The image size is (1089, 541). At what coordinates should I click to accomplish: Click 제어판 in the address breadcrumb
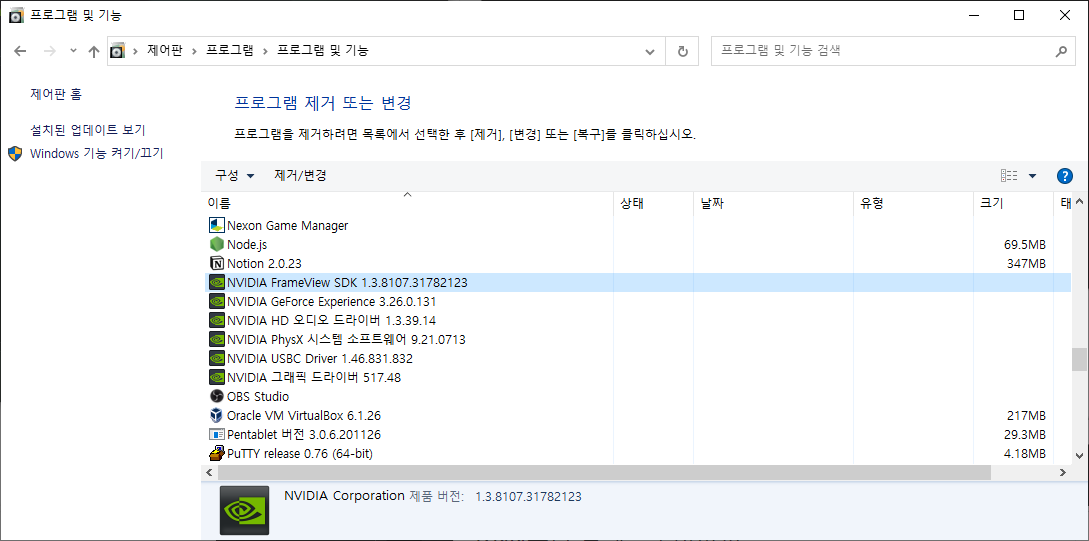(165, 51)
